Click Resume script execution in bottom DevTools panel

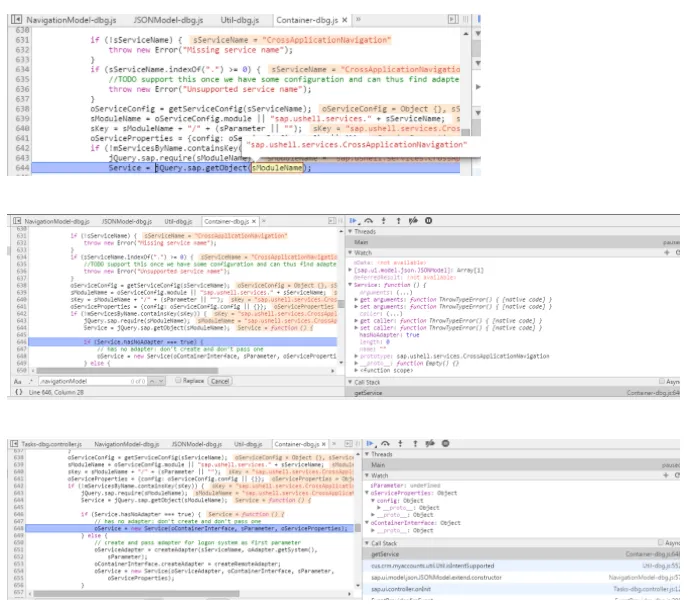[x=370, y=443]
